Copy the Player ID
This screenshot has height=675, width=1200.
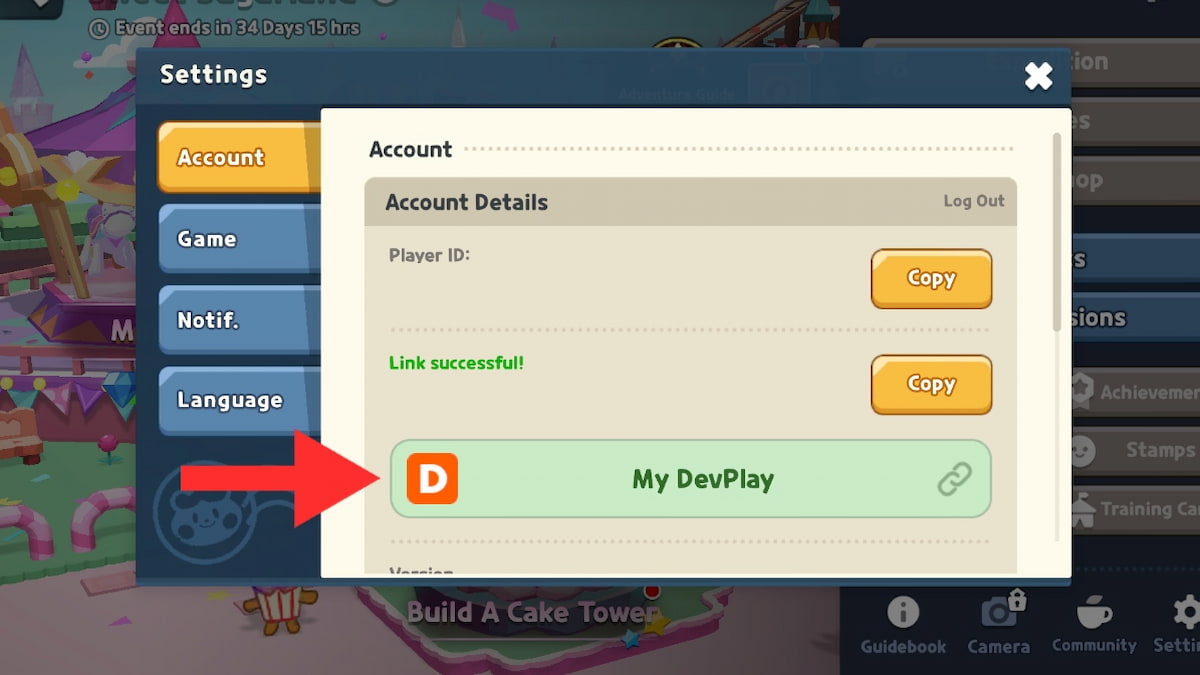click(x=931, y=279)
